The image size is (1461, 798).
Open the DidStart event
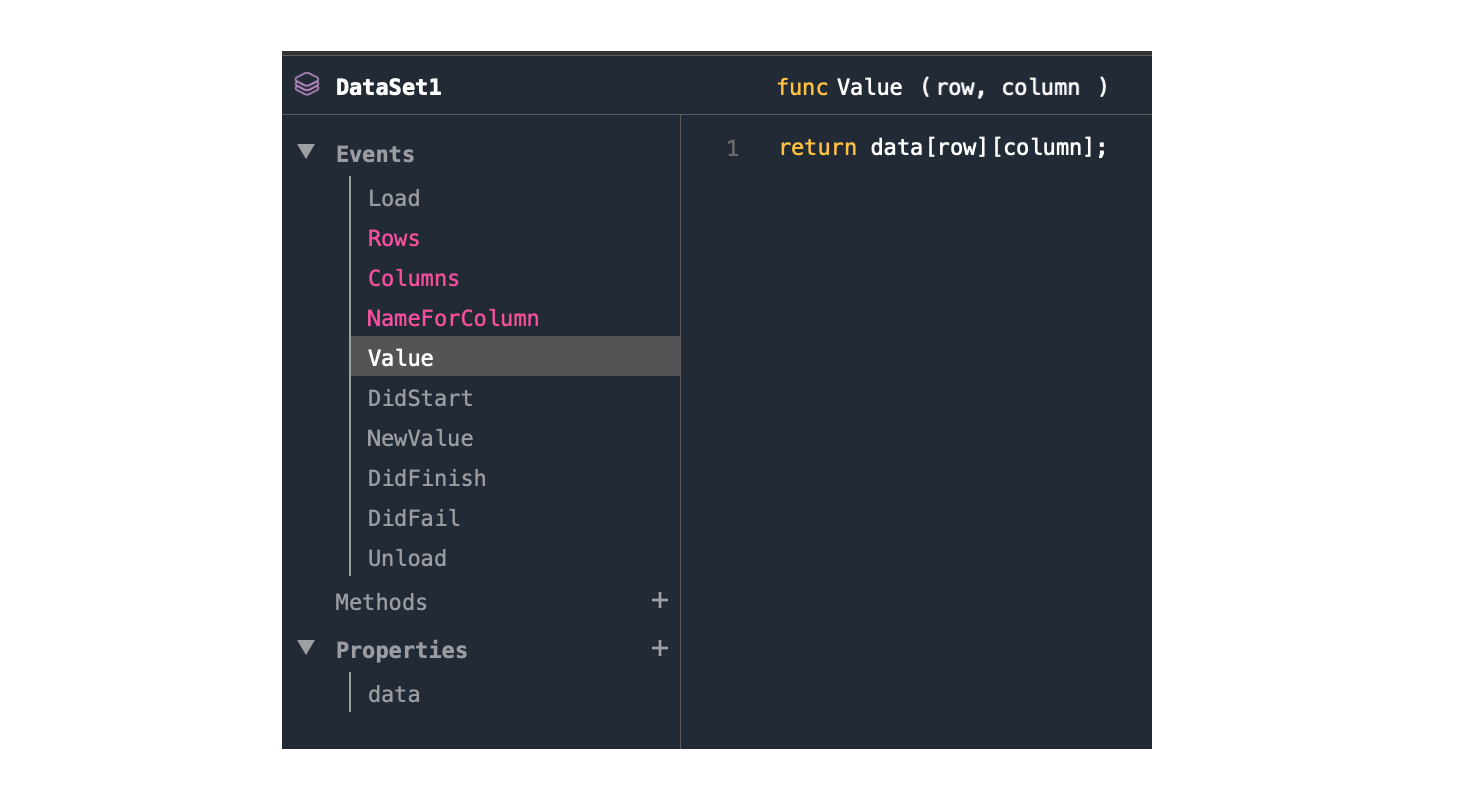[x=420, y=398]
